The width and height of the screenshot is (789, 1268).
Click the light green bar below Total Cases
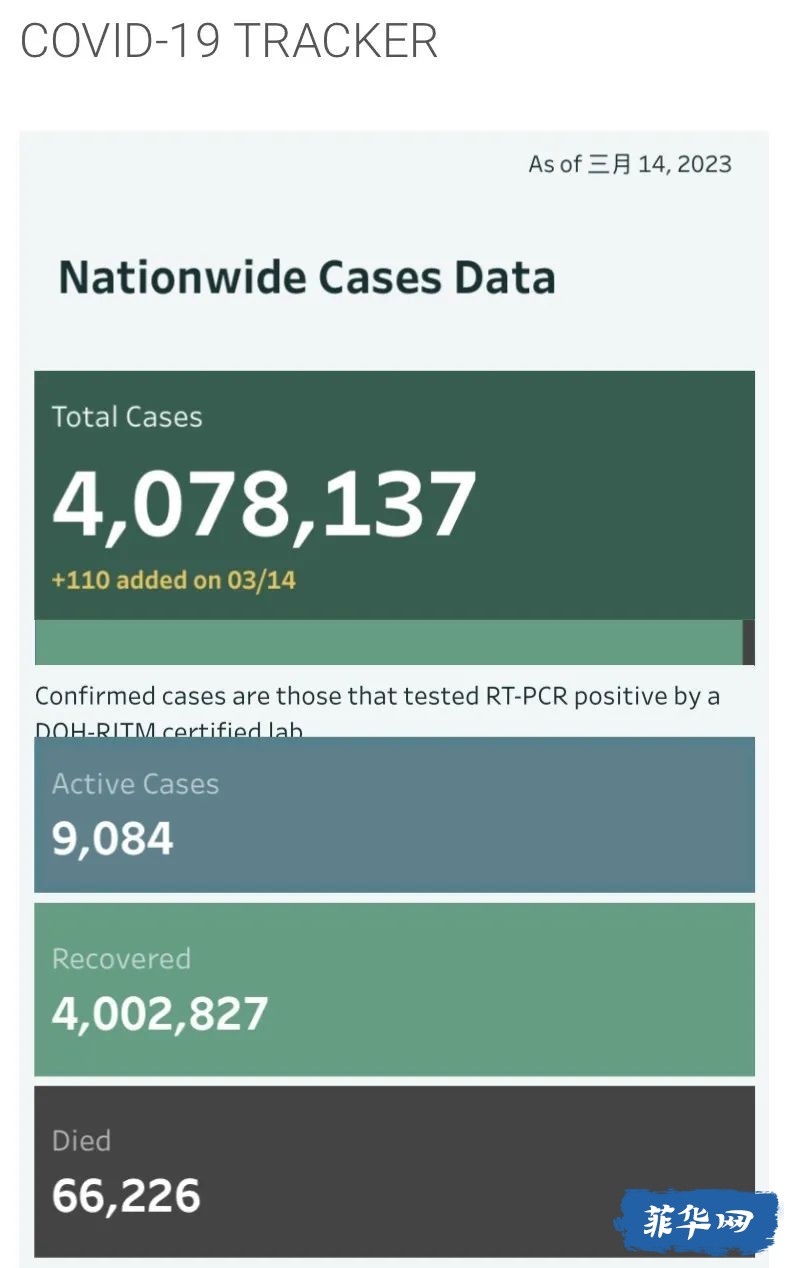click(388, 642)
